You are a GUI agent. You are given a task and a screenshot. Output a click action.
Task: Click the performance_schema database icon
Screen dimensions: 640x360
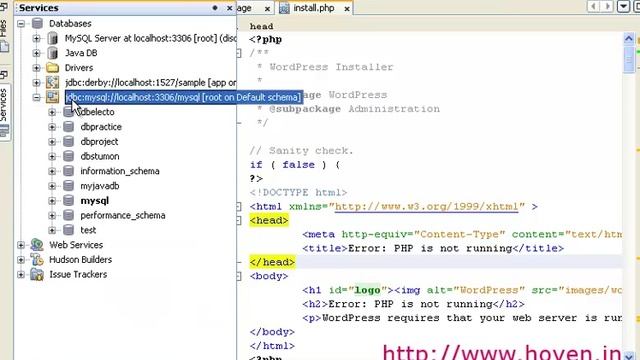(69, 215)
